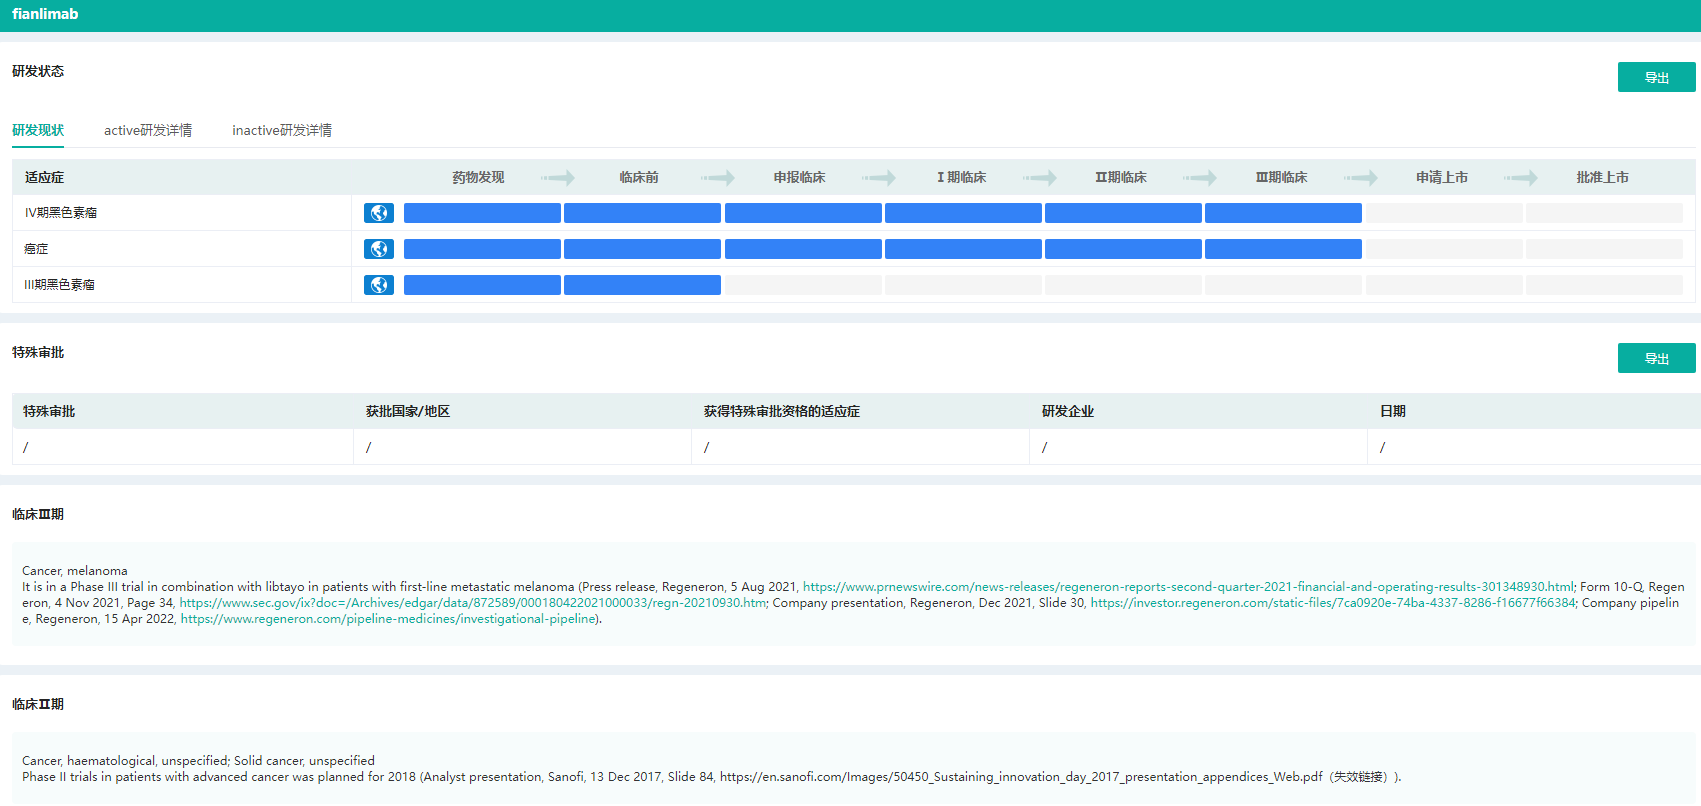The width and height of the screenshot is (1701, 806).
Task: Export the 研发状态 section data
Action: click(1656, 77)
